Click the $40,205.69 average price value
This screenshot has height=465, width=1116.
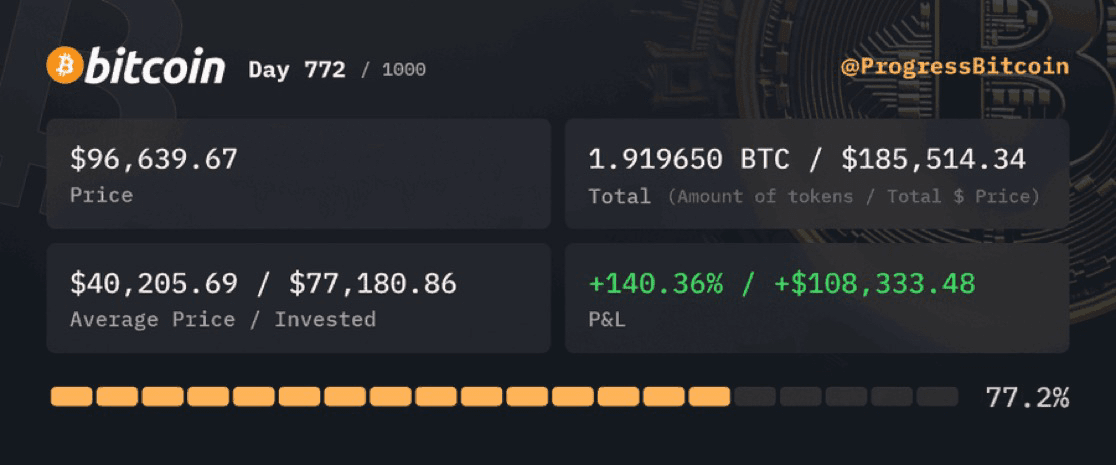[x=154, y=283]
